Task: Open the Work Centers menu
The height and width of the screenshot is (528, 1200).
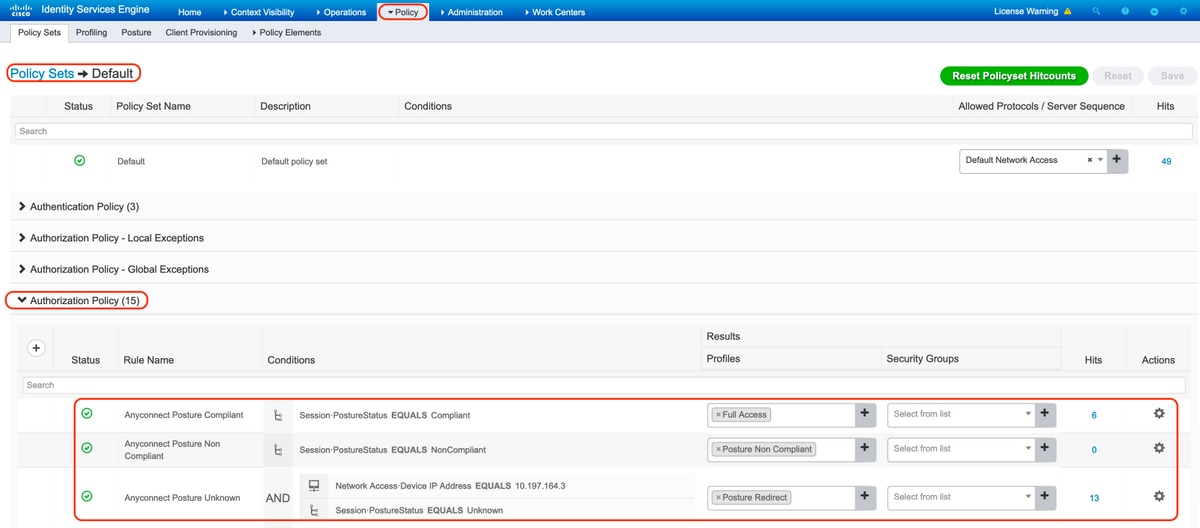Action: coord(554,12)
